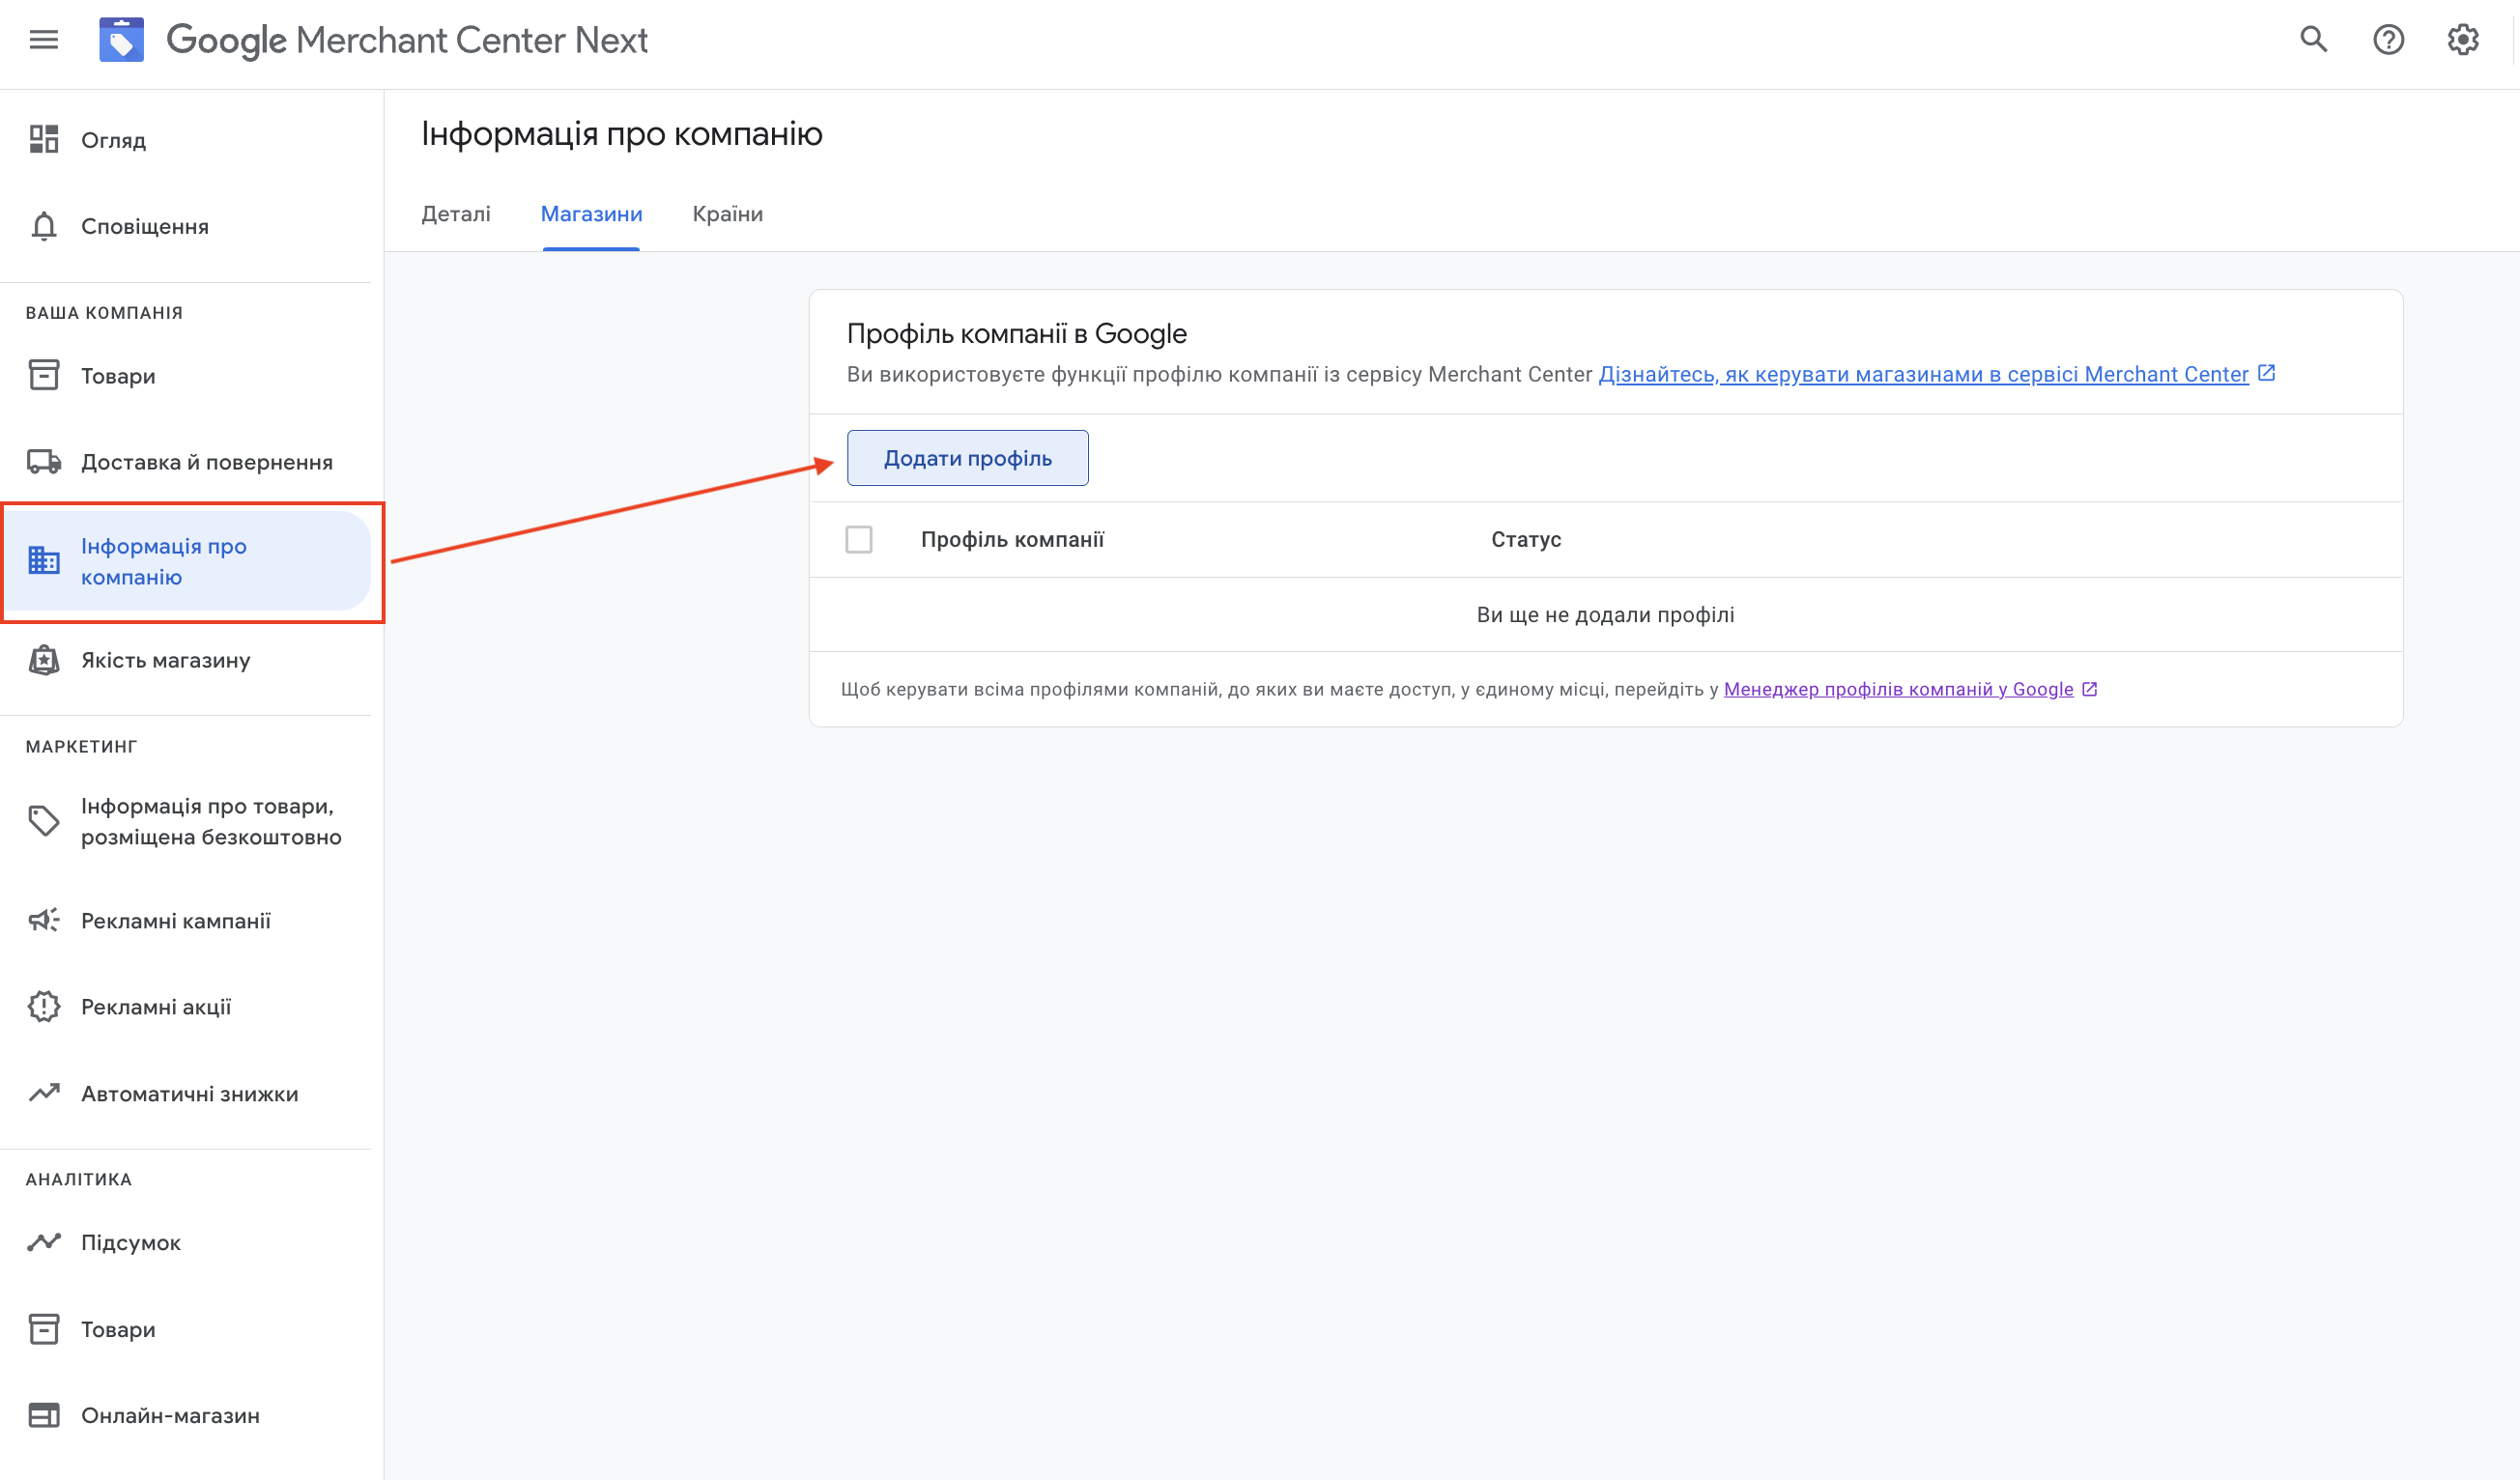Click the Товари box icon under Ваша компанія
This screenshot has height=1480, width=2520.
44,375
